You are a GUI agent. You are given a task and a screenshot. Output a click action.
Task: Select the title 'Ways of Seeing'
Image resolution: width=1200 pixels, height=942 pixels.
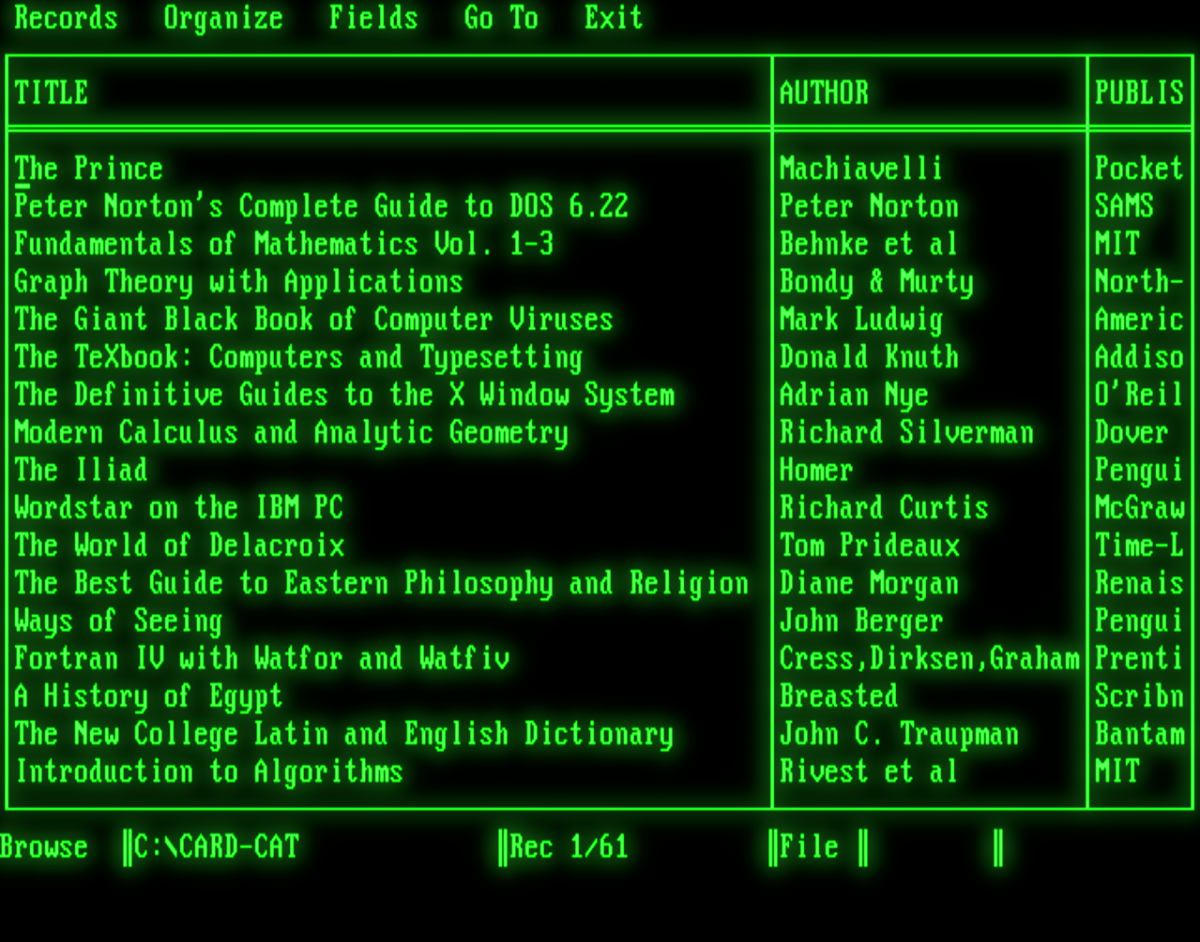[x=118, y=621]
